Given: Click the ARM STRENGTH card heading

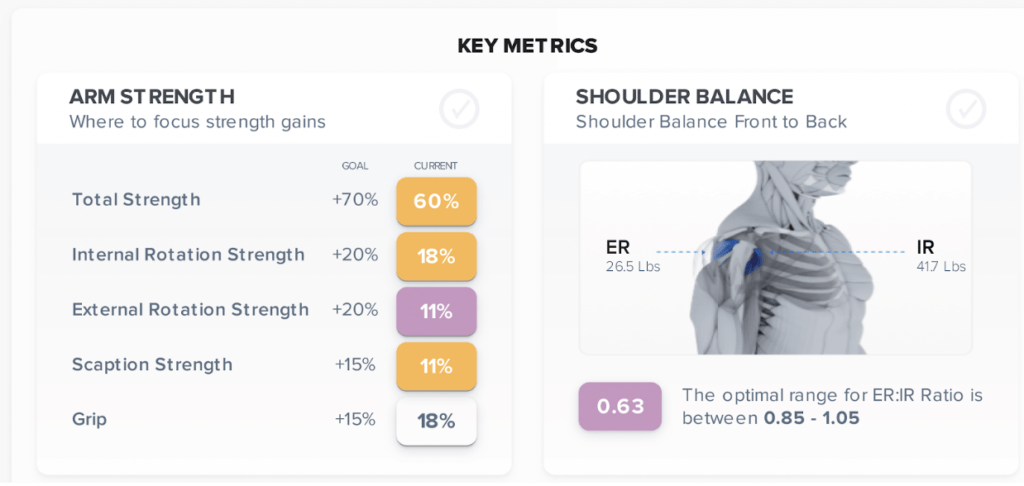Looking at the screenshot, I should pyautogui.click(x=152, y=97).
